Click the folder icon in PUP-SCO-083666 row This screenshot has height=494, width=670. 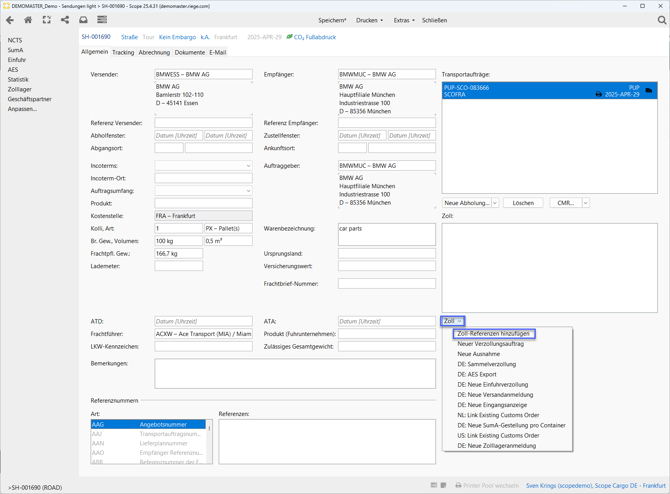click(649, 90)
